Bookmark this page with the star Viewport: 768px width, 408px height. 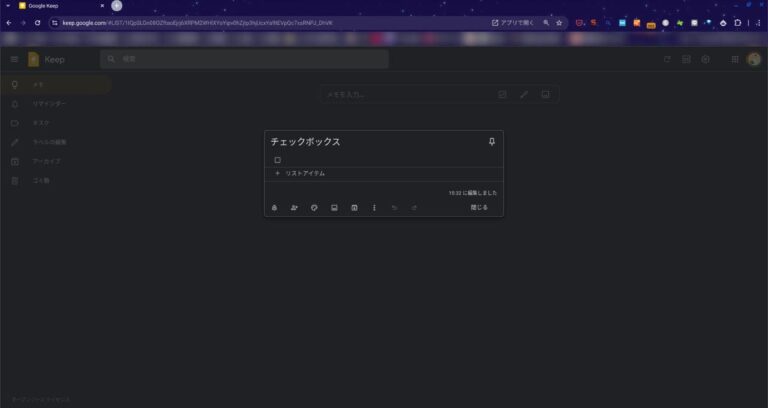(559, 23)
